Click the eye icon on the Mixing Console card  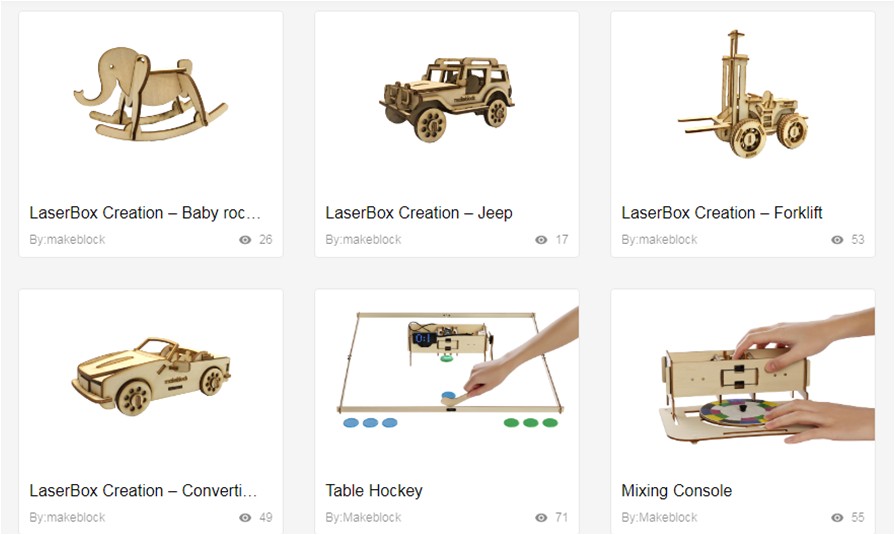[x=837, y=518]
